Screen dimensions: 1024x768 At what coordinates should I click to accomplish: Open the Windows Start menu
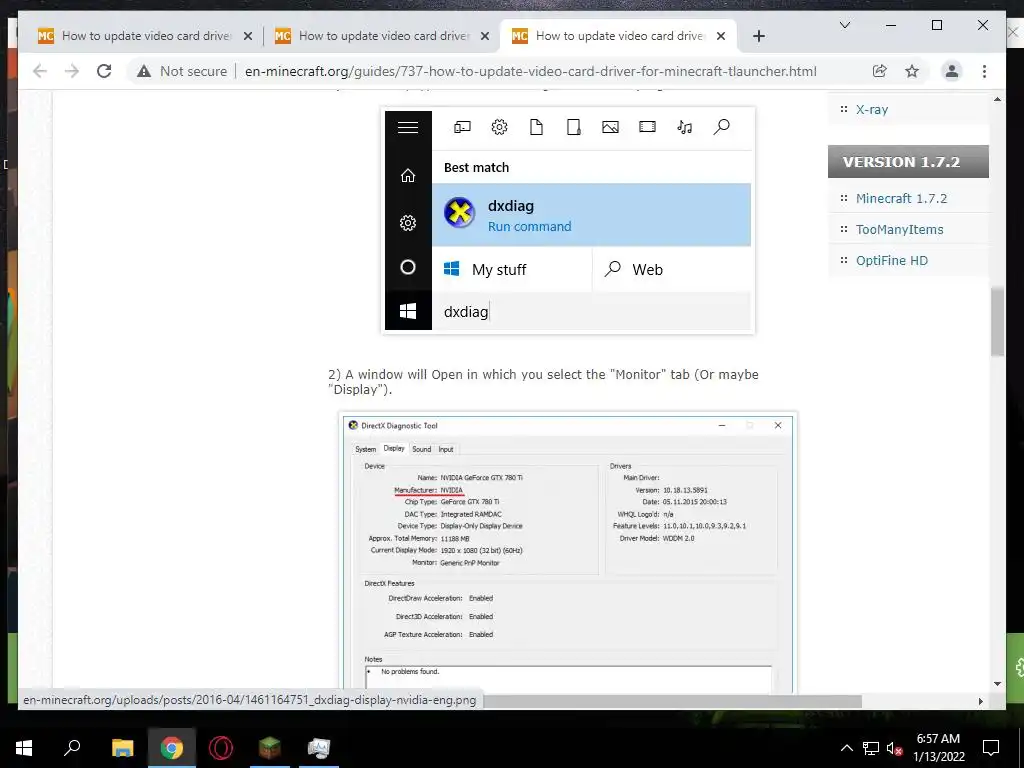click(24, 748)
